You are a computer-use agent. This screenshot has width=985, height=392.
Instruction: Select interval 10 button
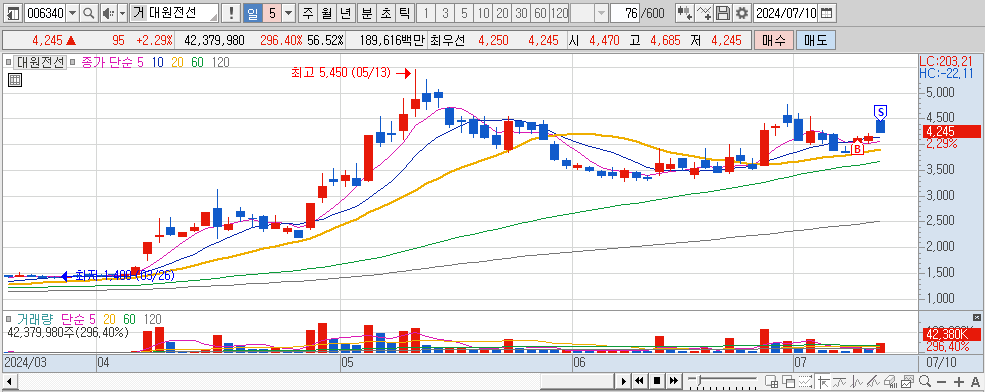pyautogui.click(x=483, y=13)
